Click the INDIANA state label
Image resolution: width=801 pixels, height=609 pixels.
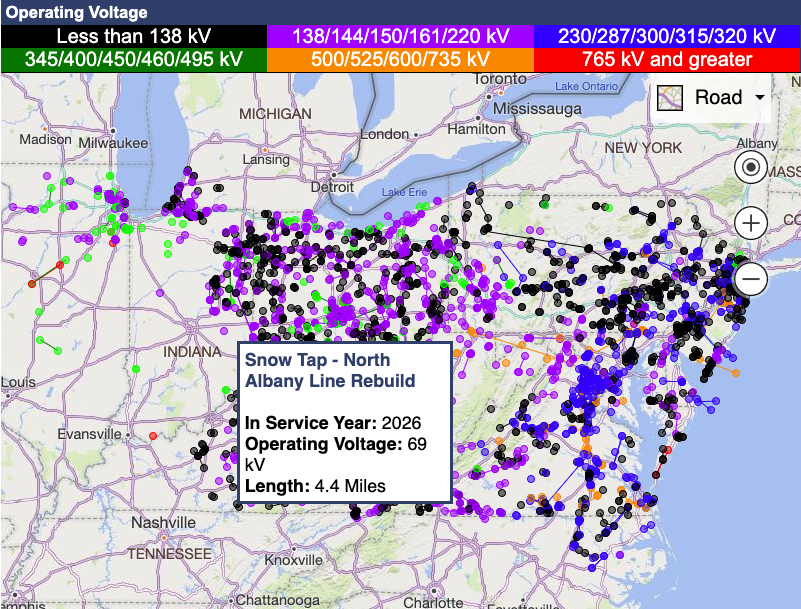pos(192,352)
